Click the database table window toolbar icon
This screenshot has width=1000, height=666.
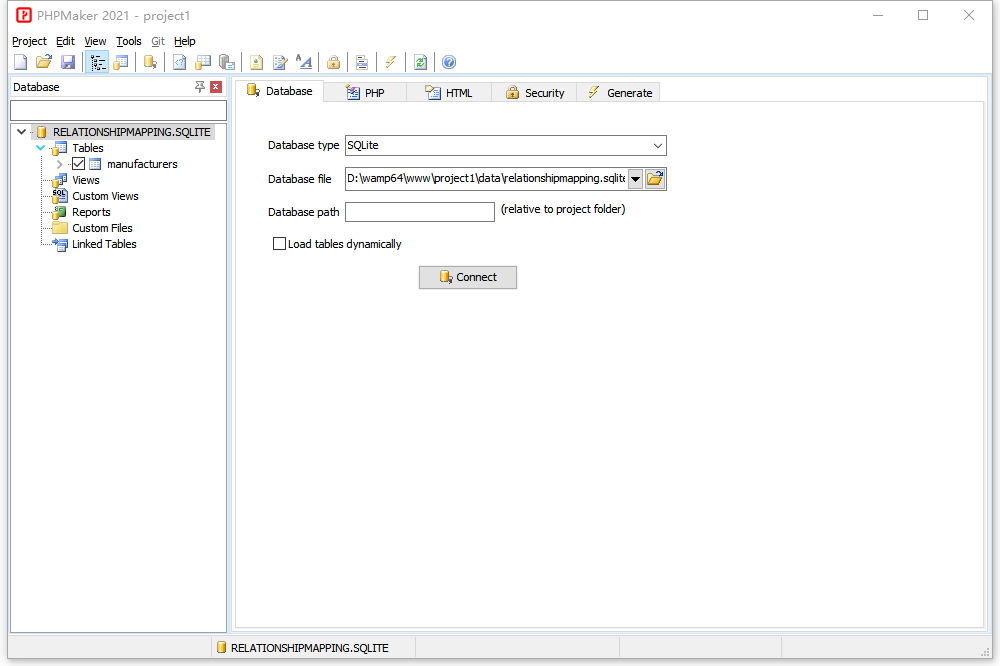[121, 62]
